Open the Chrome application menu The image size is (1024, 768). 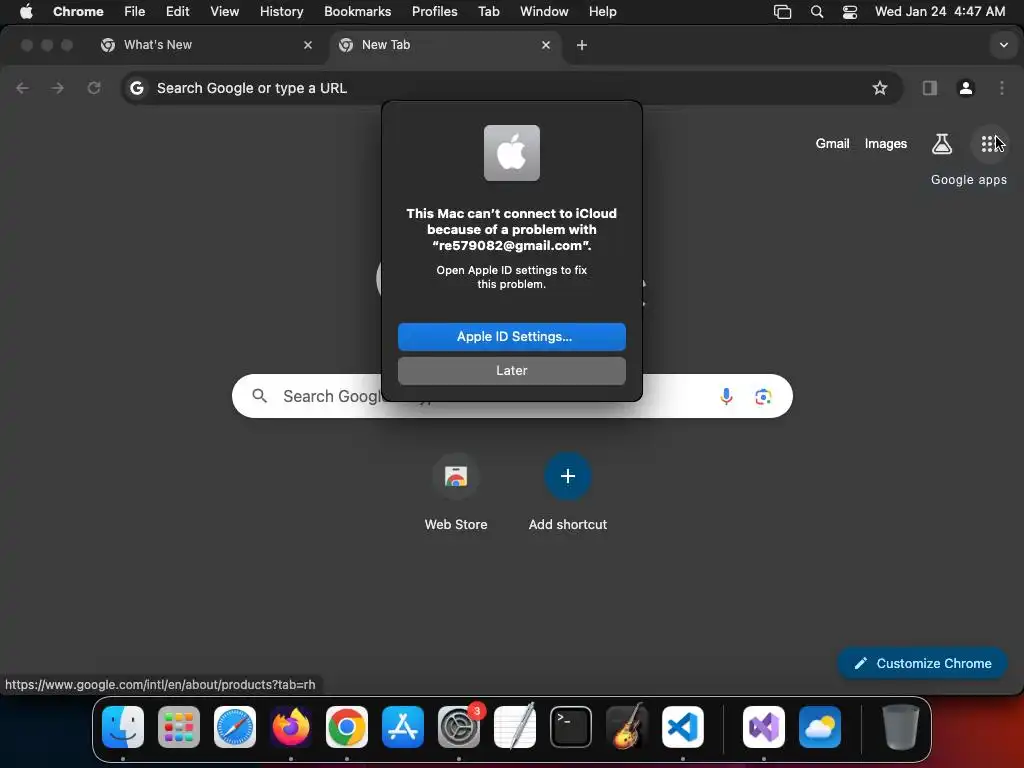click(78, 12)
